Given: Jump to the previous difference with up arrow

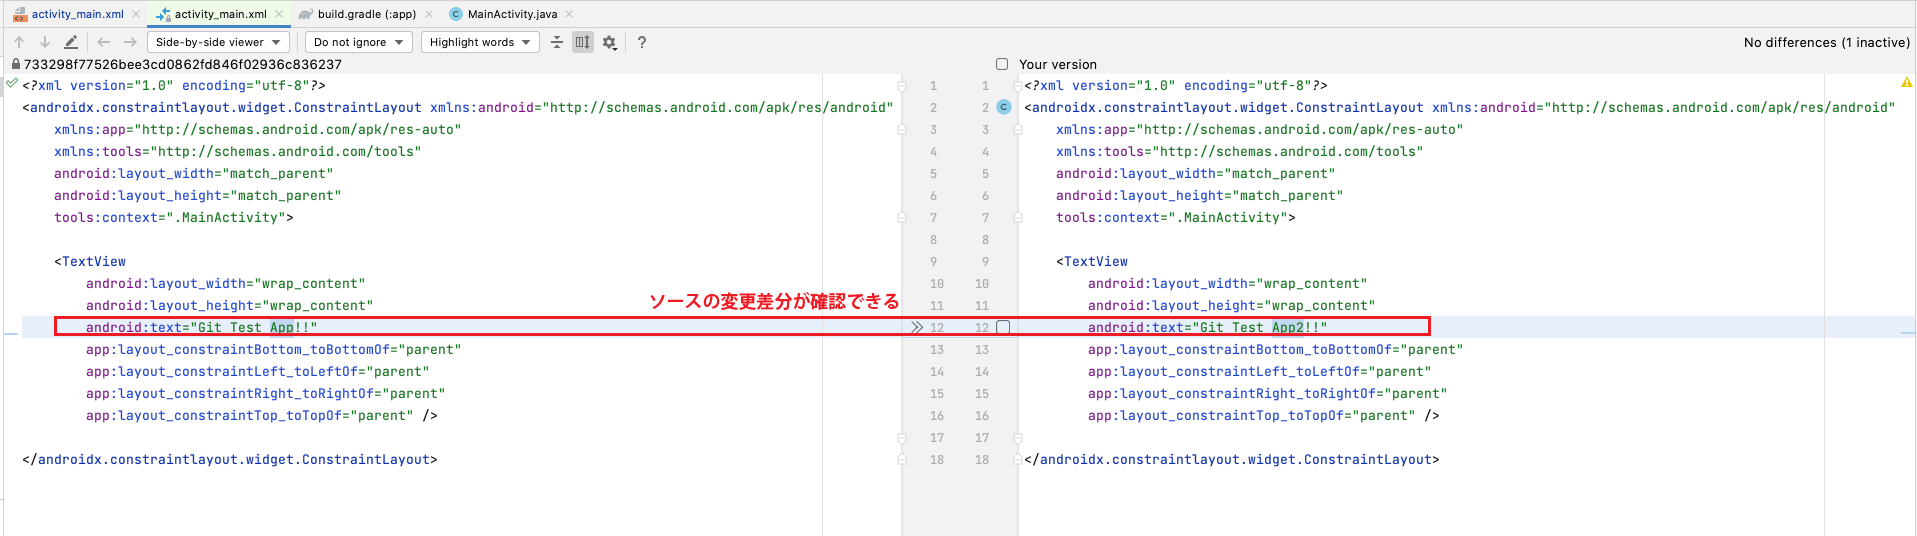Looking at the screenshot, I should (x=19, y=42).
